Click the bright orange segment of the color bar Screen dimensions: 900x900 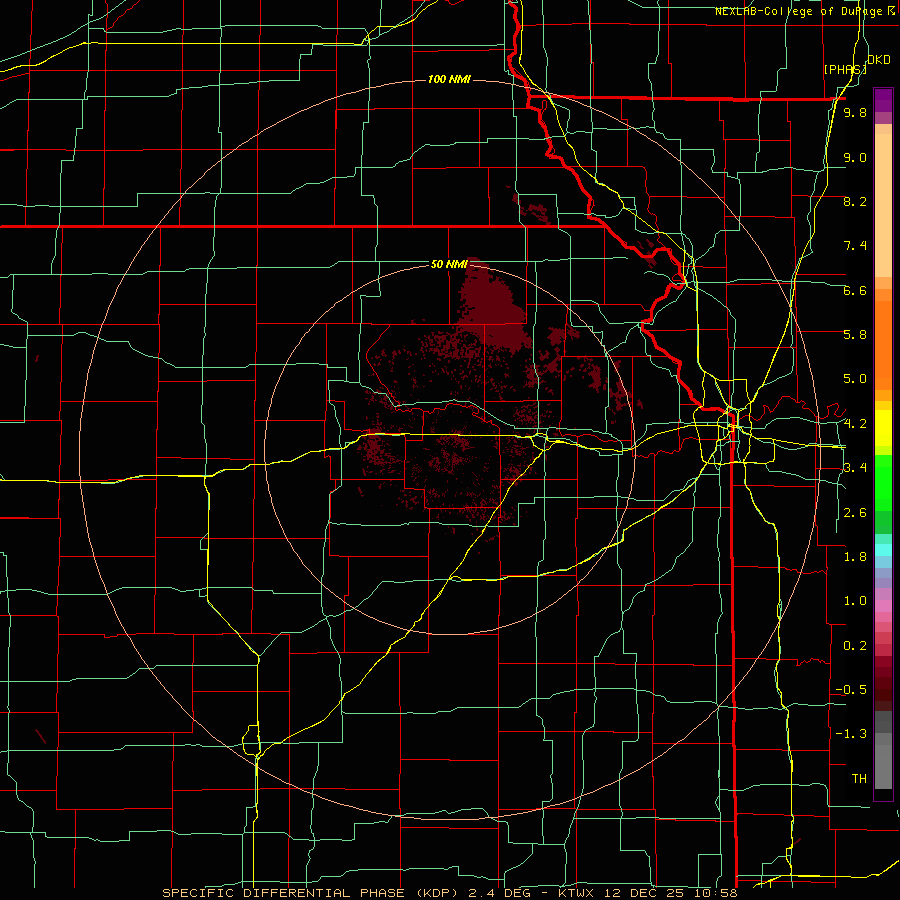click(x=883, y=346)
